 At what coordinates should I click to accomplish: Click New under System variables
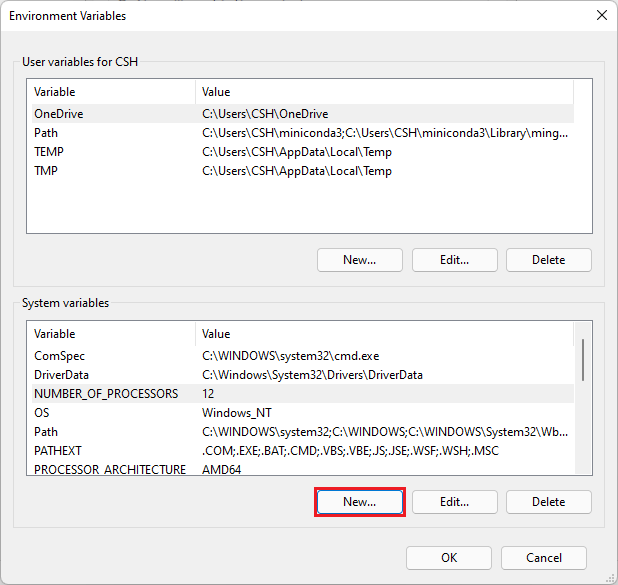359,502
